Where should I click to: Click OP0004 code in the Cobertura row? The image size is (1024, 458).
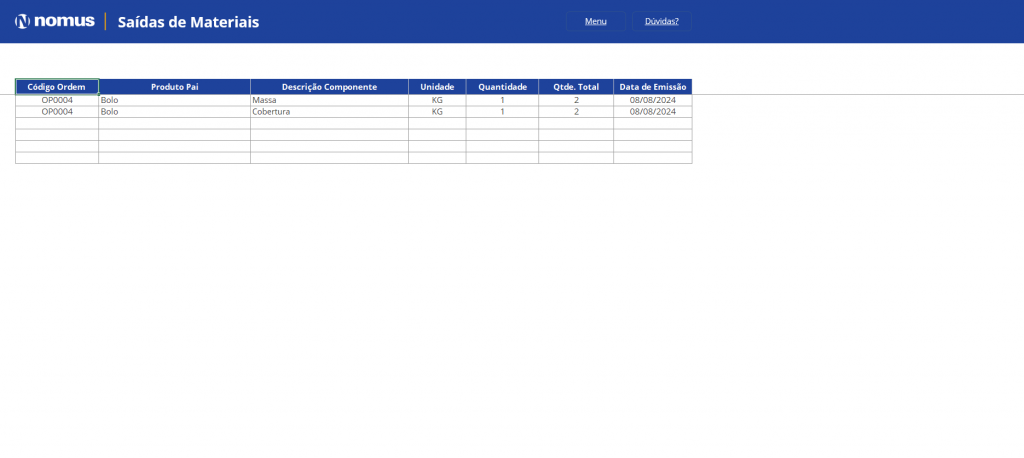pos(57,112)
